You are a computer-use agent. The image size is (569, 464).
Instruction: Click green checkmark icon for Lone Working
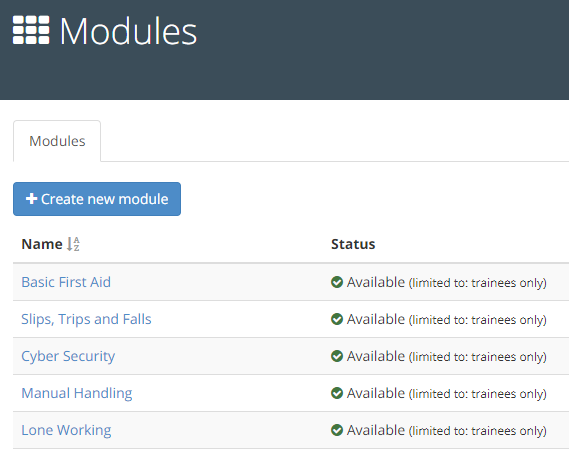point(337,430)
